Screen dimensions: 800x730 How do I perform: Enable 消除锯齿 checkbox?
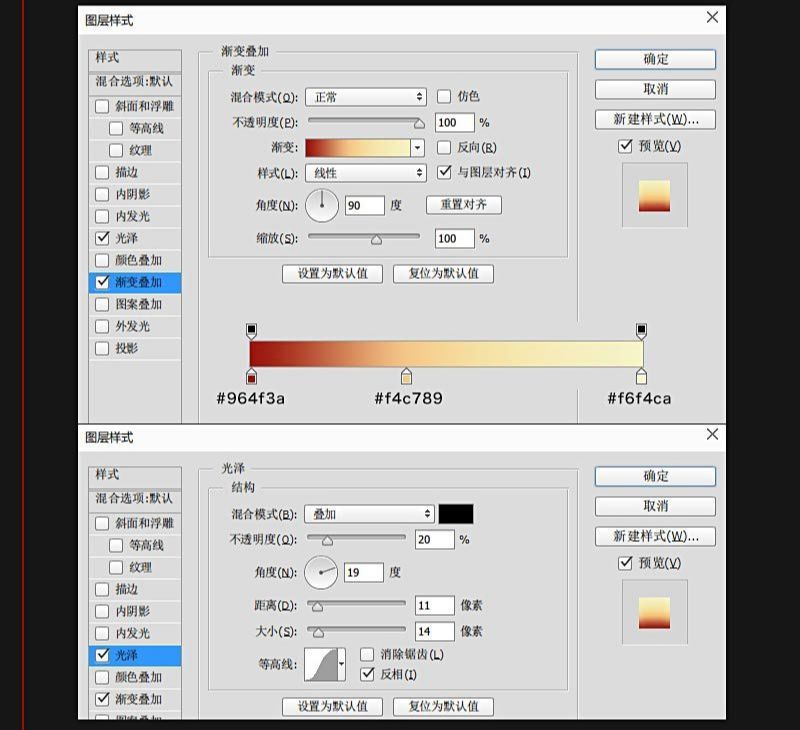tap(367, 655)
